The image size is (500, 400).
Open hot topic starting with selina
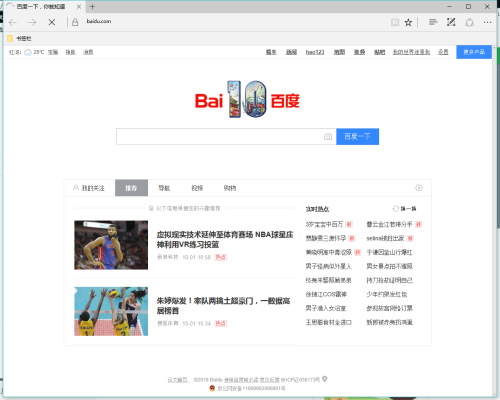385,238
